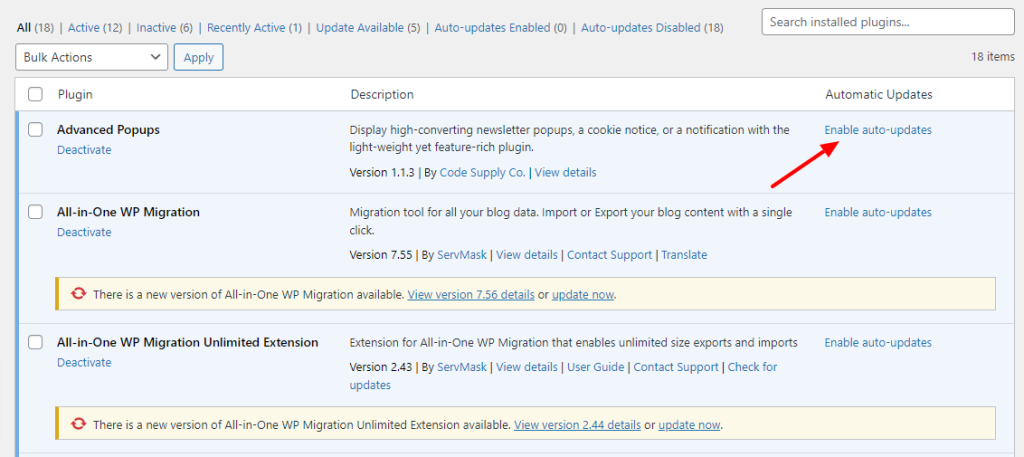Open the Bulk Actions dropdown
The image size is (1024, 457).
click(91, 57)
